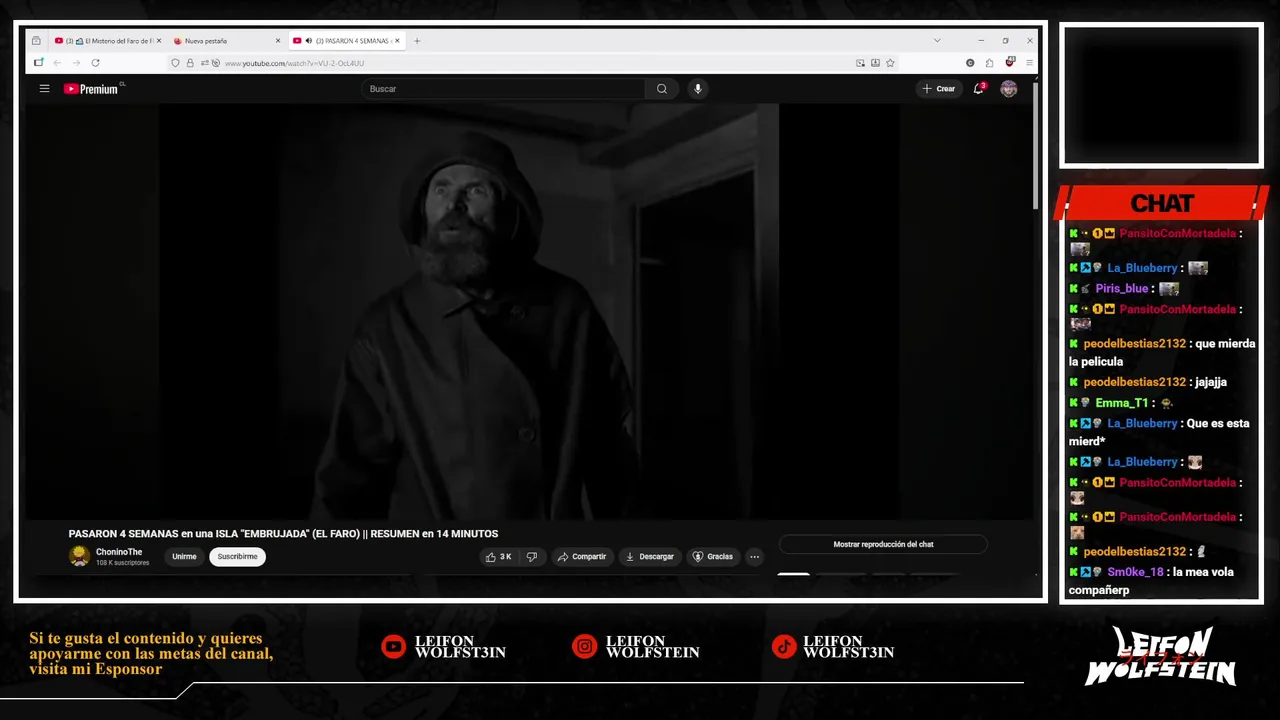Image resolution: width=1280 pixels, height=720 pixels.
Task: Click '108 K suscriptores' text
Action: 122,563
